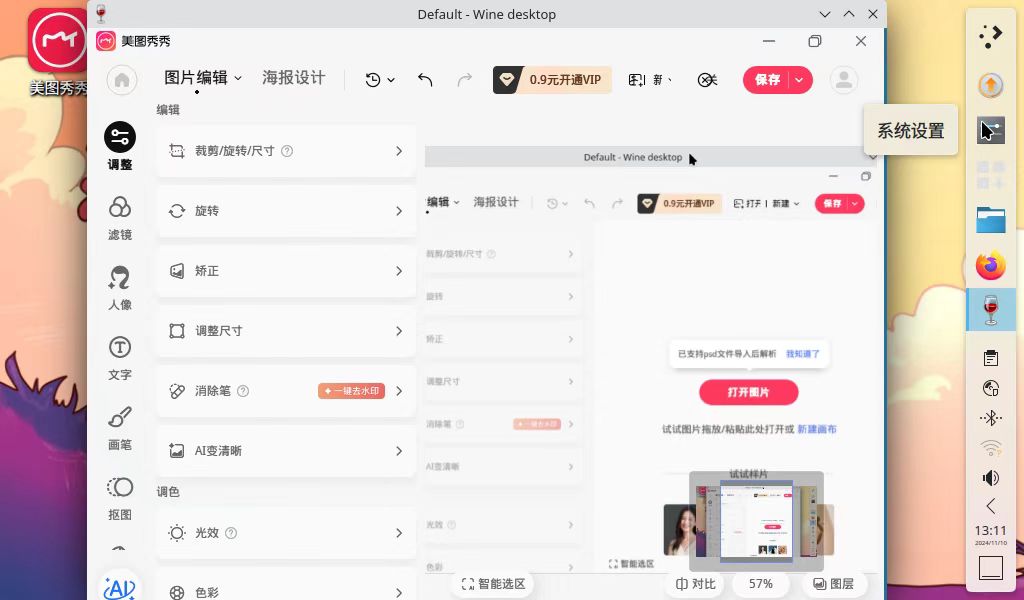Click the 57% zoom level control
Image resolution: width=1024 pixels, height=600 pixels.
[x=760, y=584]
